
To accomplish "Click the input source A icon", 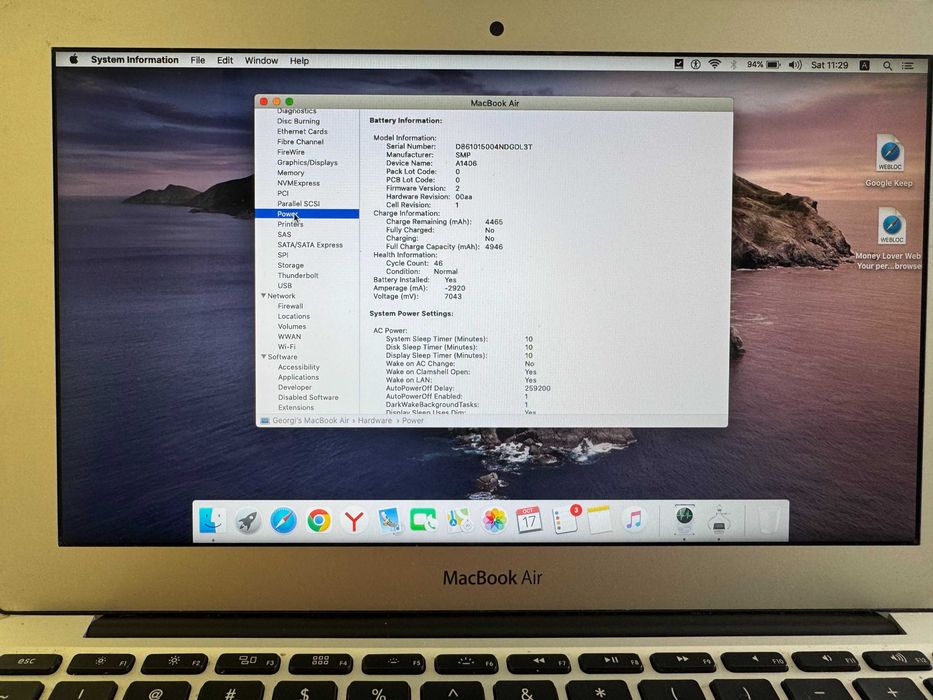I will 865,65.
